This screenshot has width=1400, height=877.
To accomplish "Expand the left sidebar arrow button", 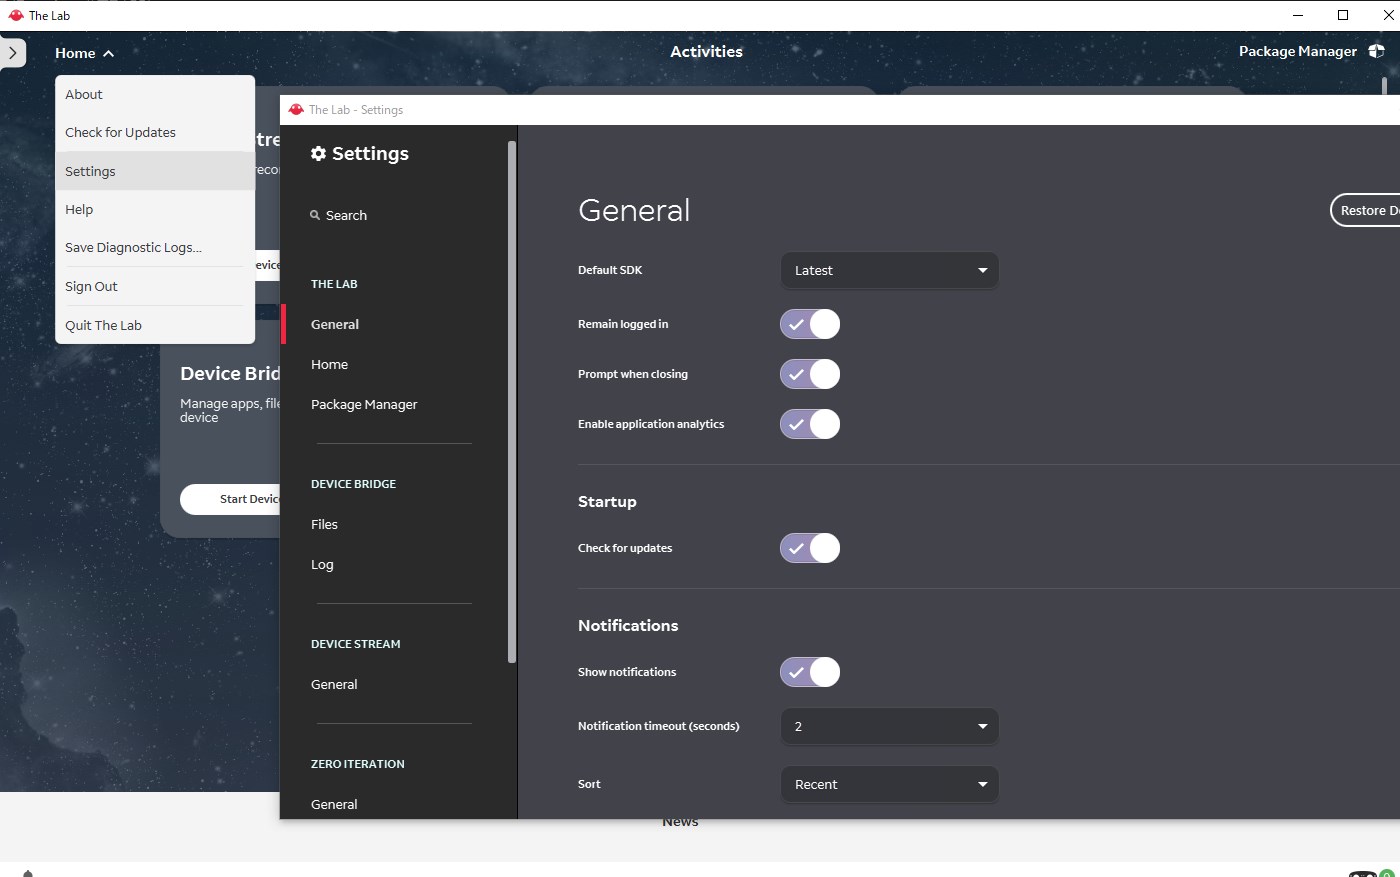I will point(12,53).
